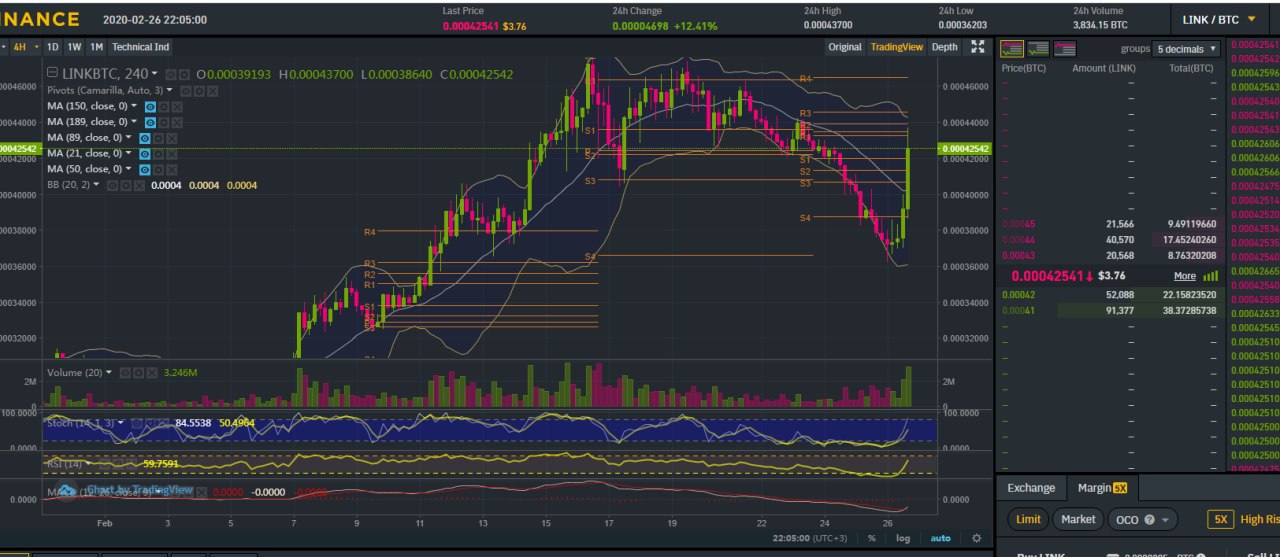Open the 5 decimals groups dropdown
This screenshot has height=557, width=1280.
click(x=1186, y=49)
